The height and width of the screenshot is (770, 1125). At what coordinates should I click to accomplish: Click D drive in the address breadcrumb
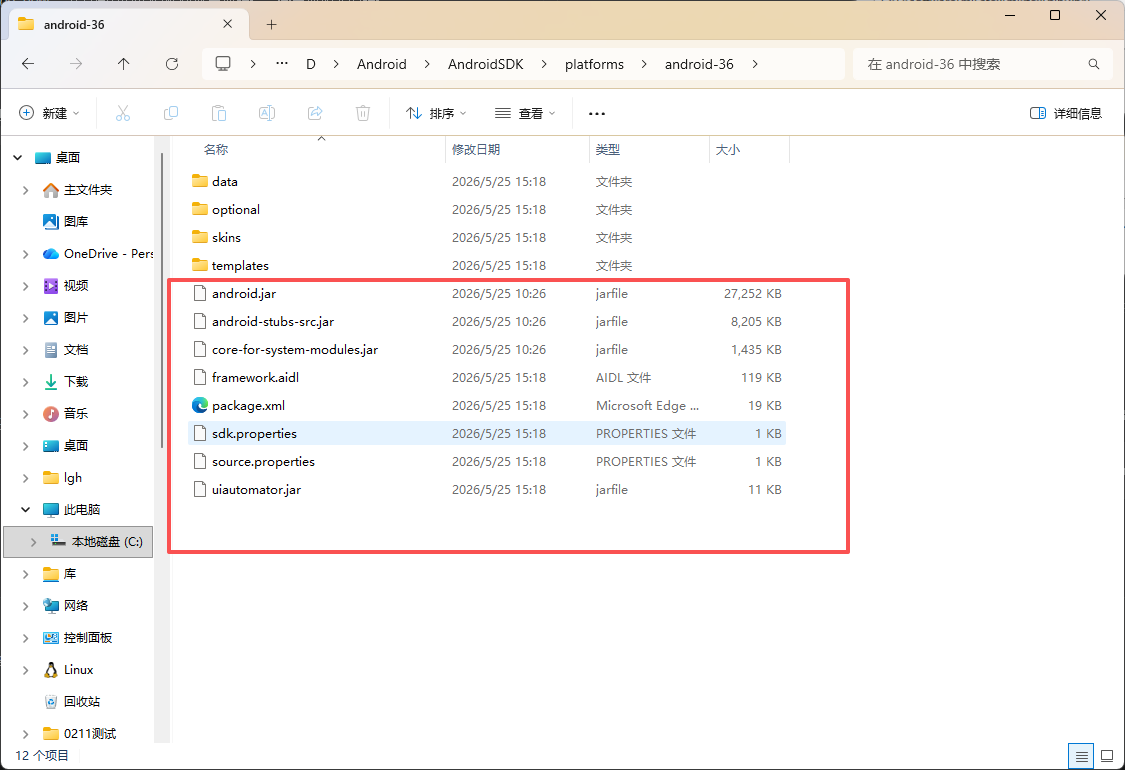pos(311,64)
